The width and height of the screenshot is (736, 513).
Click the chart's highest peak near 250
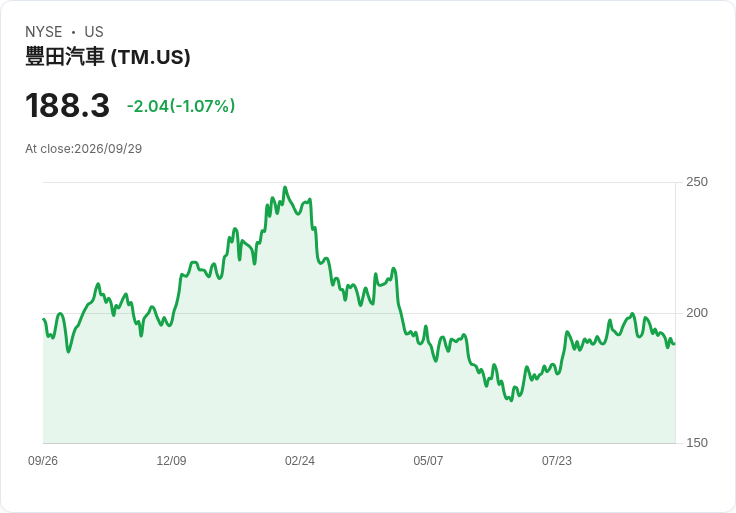285,187
